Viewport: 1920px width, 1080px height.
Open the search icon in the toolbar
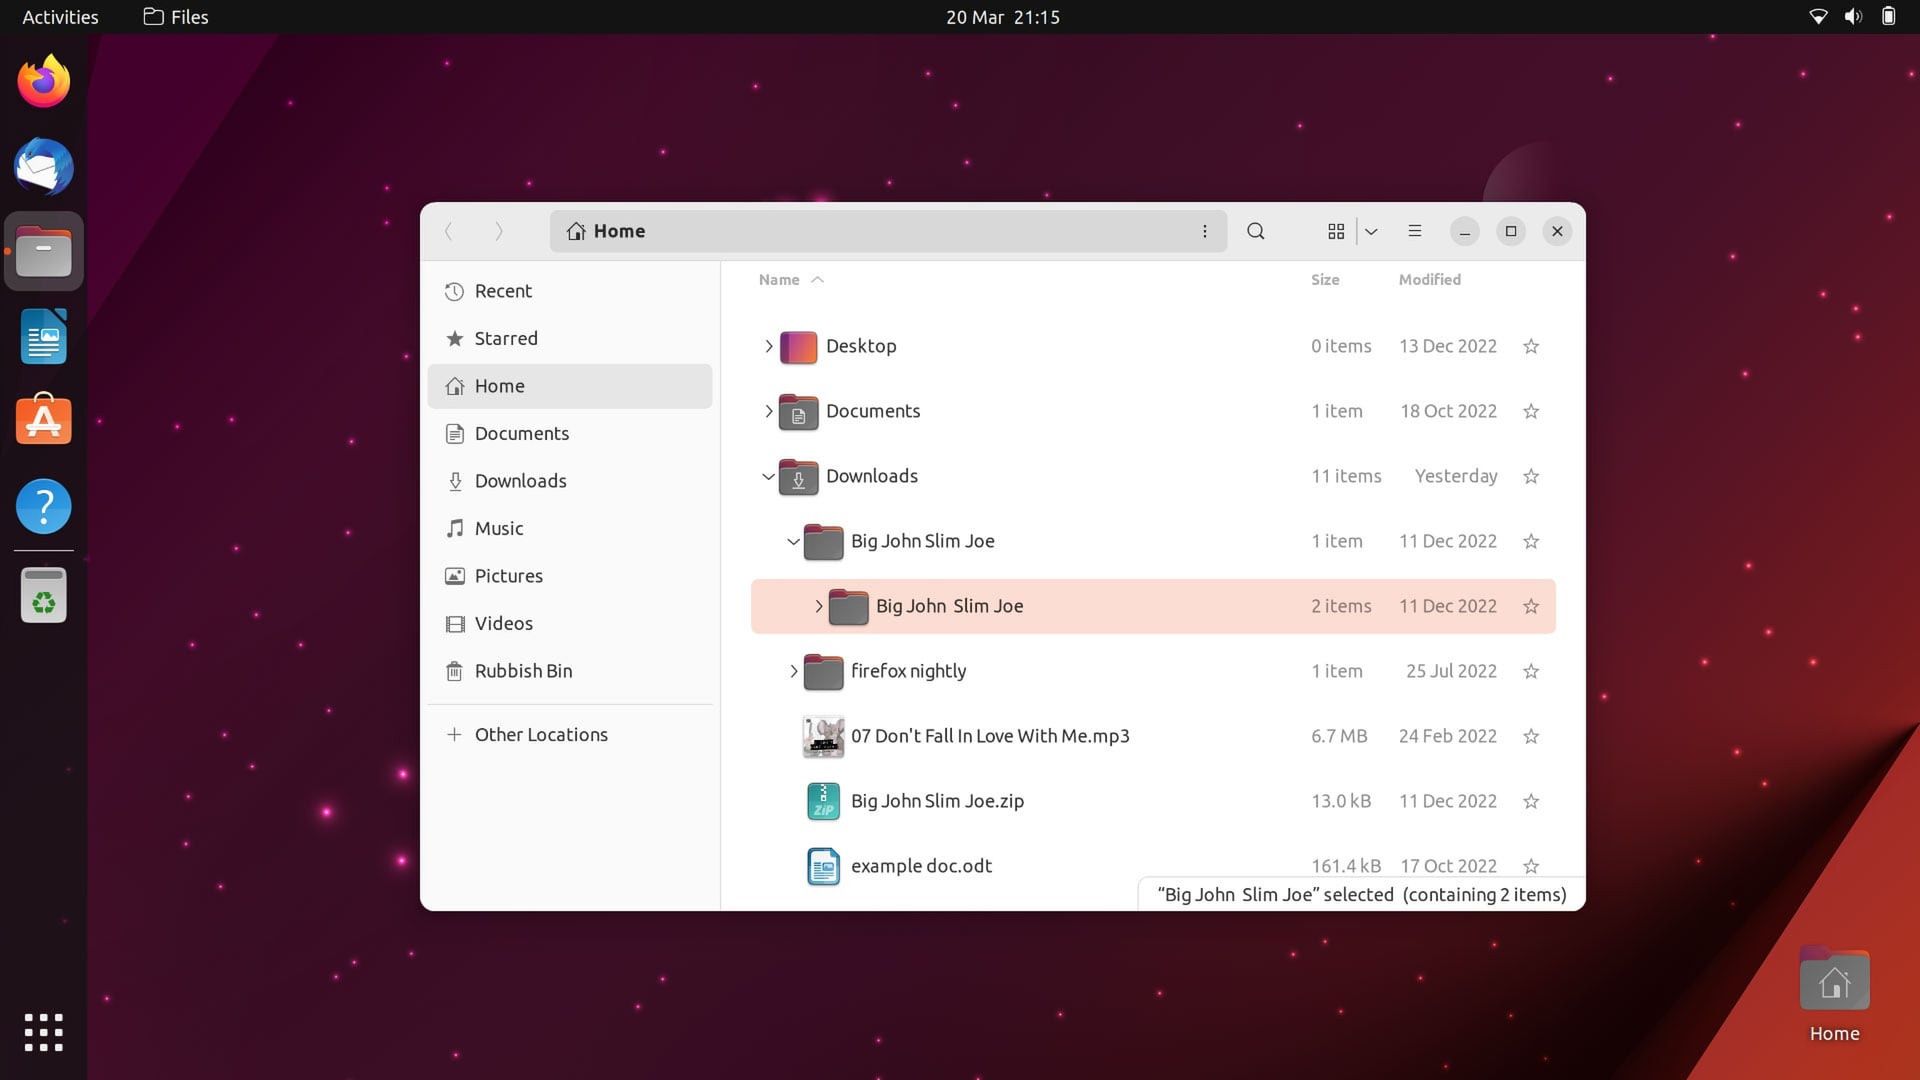[1255, 231]
